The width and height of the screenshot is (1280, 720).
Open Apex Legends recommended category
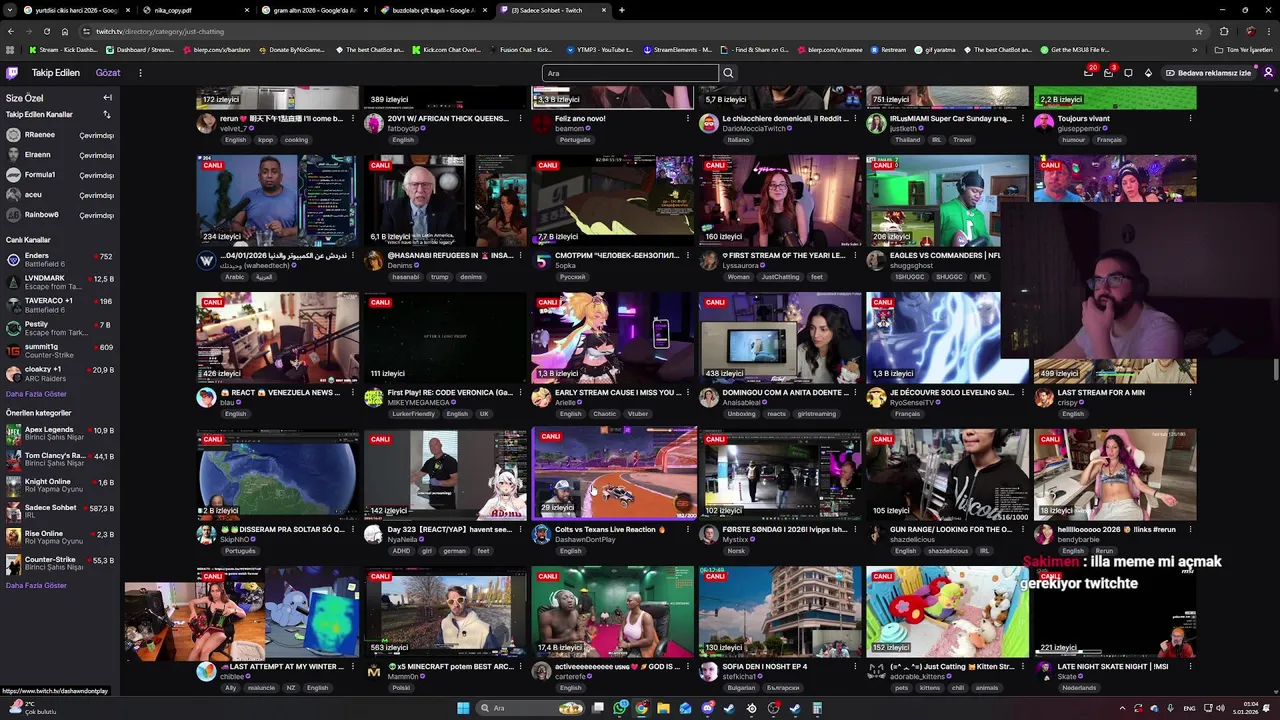click(x=60, y=434)
